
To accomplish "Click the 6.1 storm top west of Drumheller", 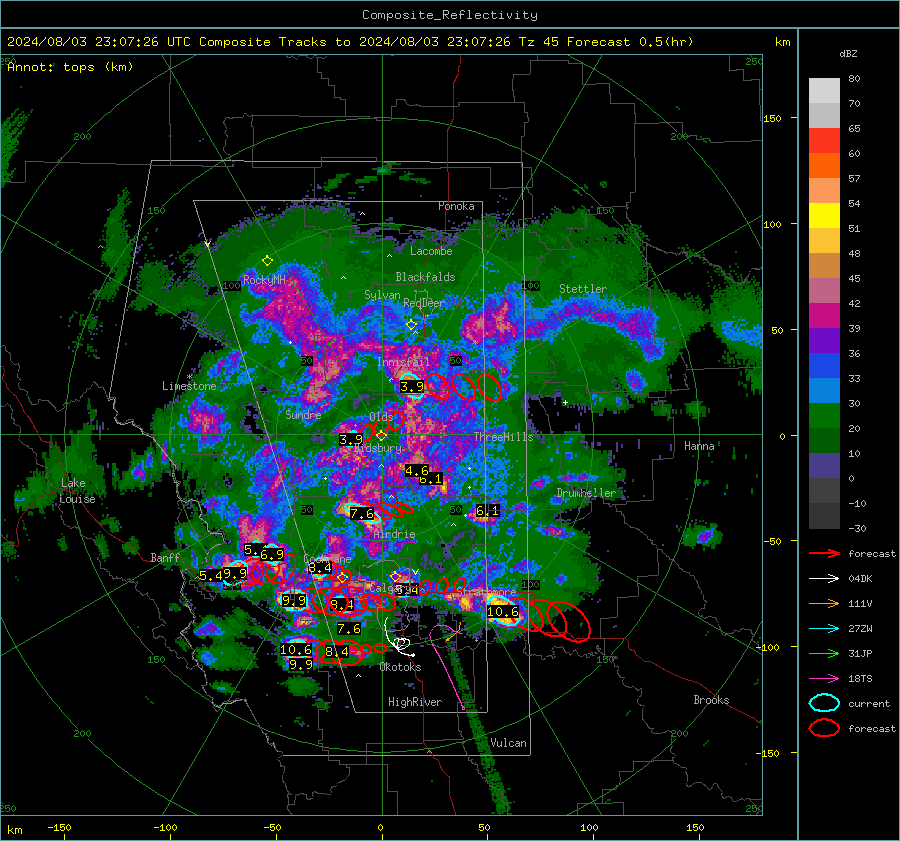I will tap(487, 510).
